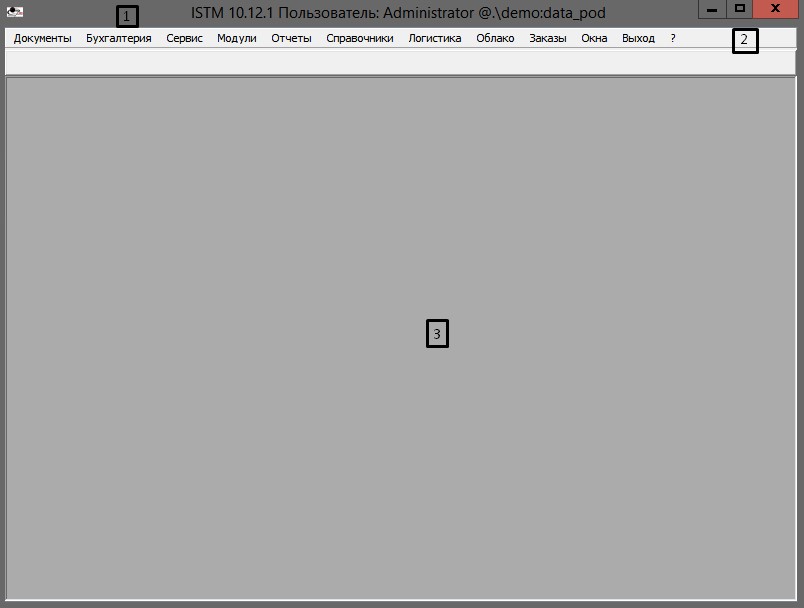
Task: Choose Выход in the menu bar
Action: pyautogui.click(x=638, y=38)
